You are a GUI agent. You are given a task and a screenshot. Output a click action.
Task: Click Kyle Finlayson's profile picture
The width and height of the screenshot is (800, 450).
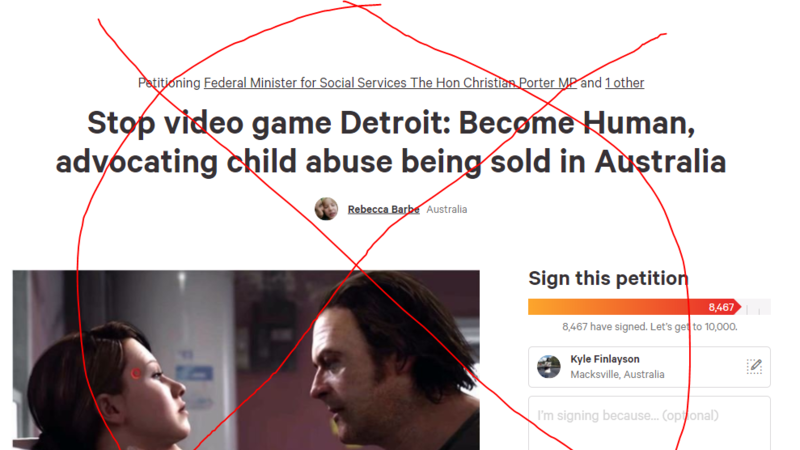coord(549,367)
